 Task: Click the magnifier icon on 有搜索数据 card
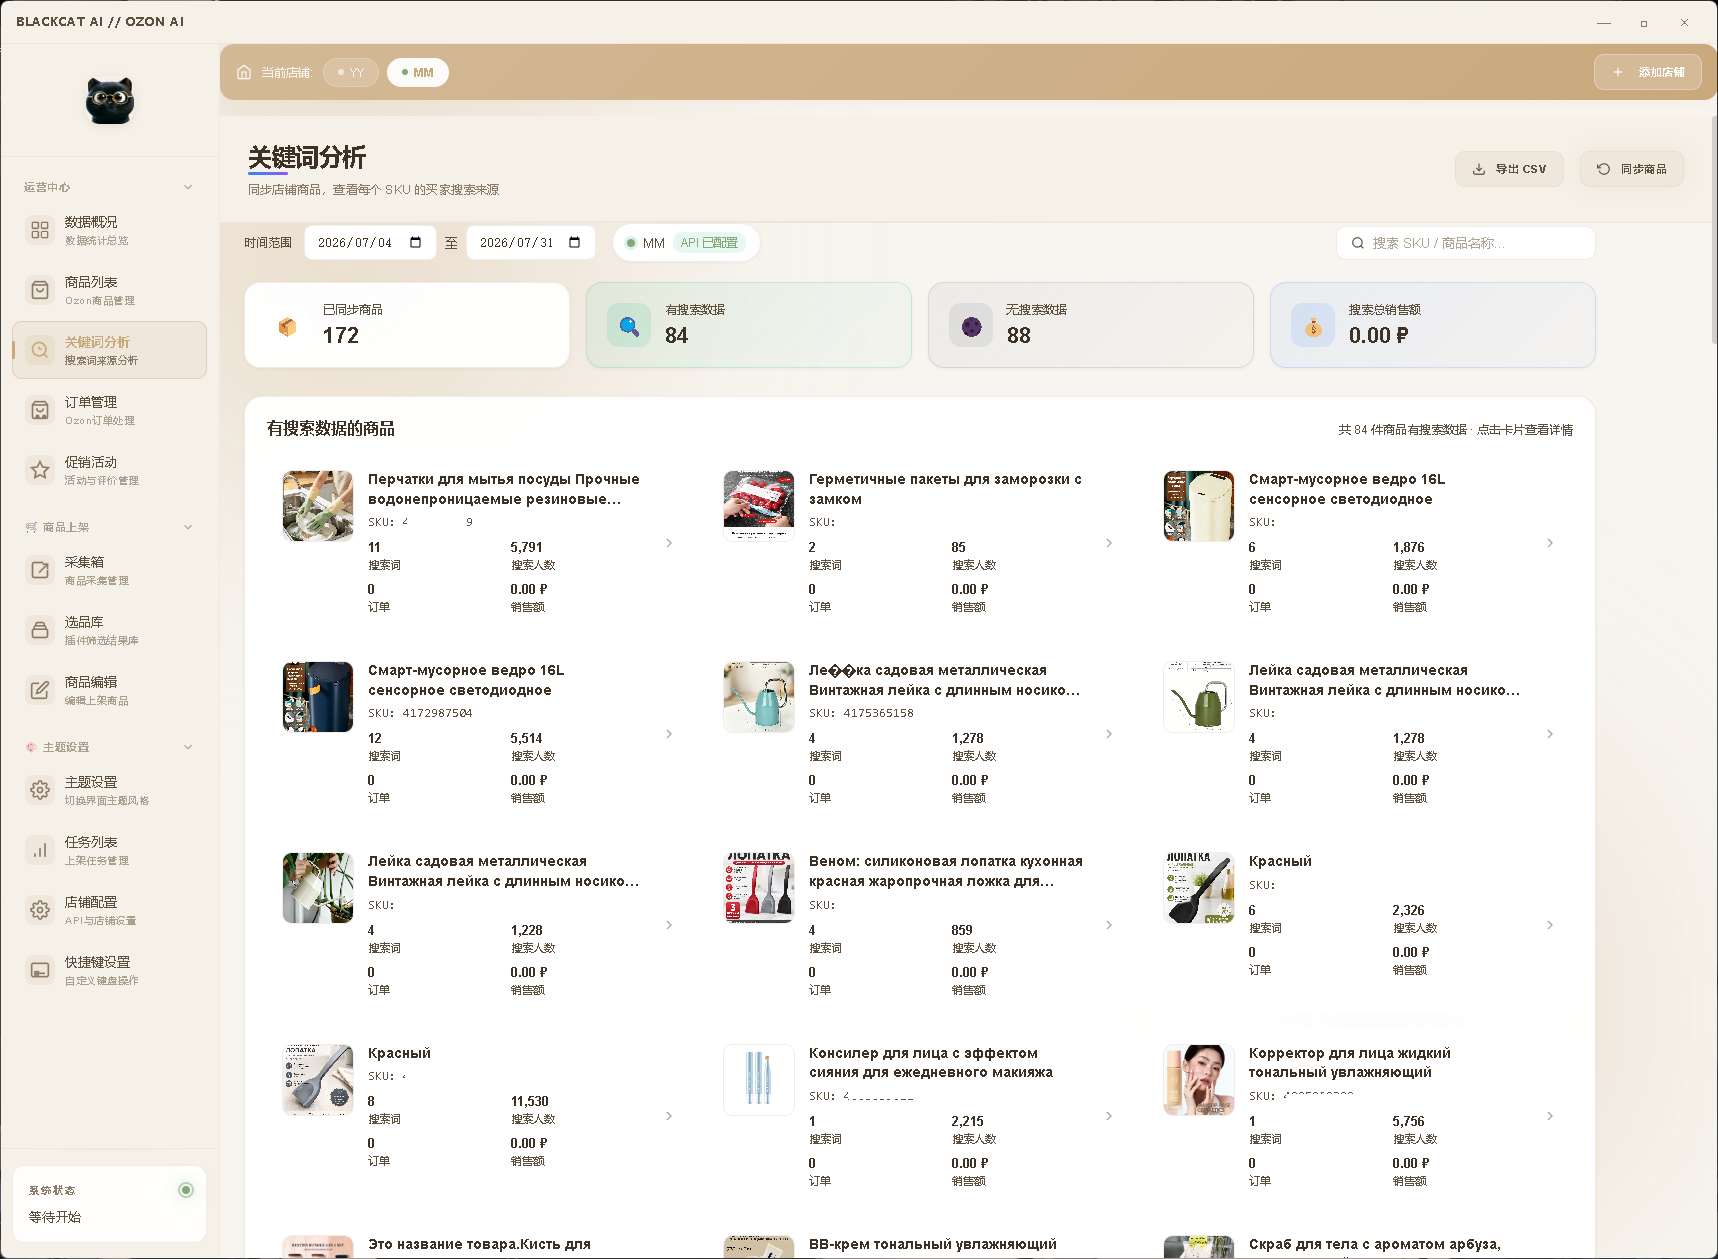tap(629, 325)
